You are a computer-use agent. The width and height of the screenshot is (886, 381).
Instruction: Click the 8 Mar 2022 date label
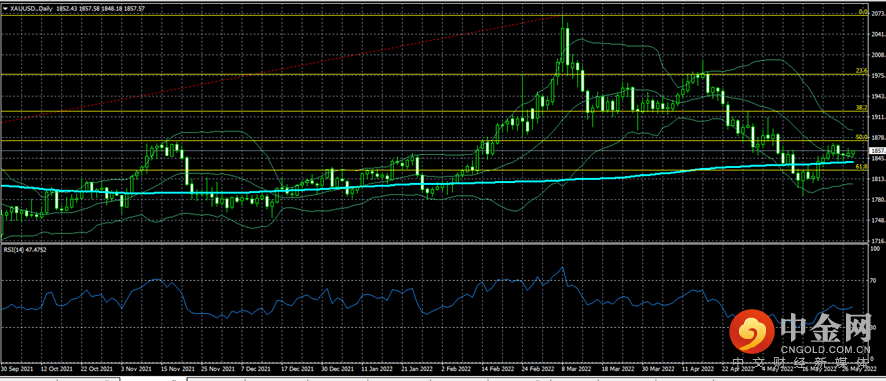pyautogui.click(x=577, y=369)
